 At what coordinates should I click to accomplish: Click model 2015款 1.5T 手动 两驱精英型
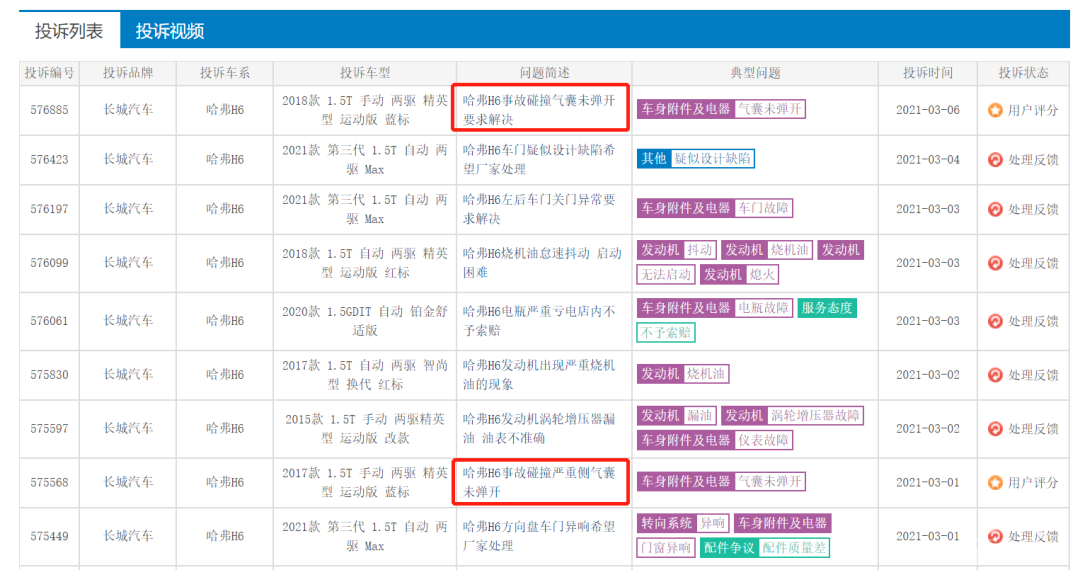365,429
